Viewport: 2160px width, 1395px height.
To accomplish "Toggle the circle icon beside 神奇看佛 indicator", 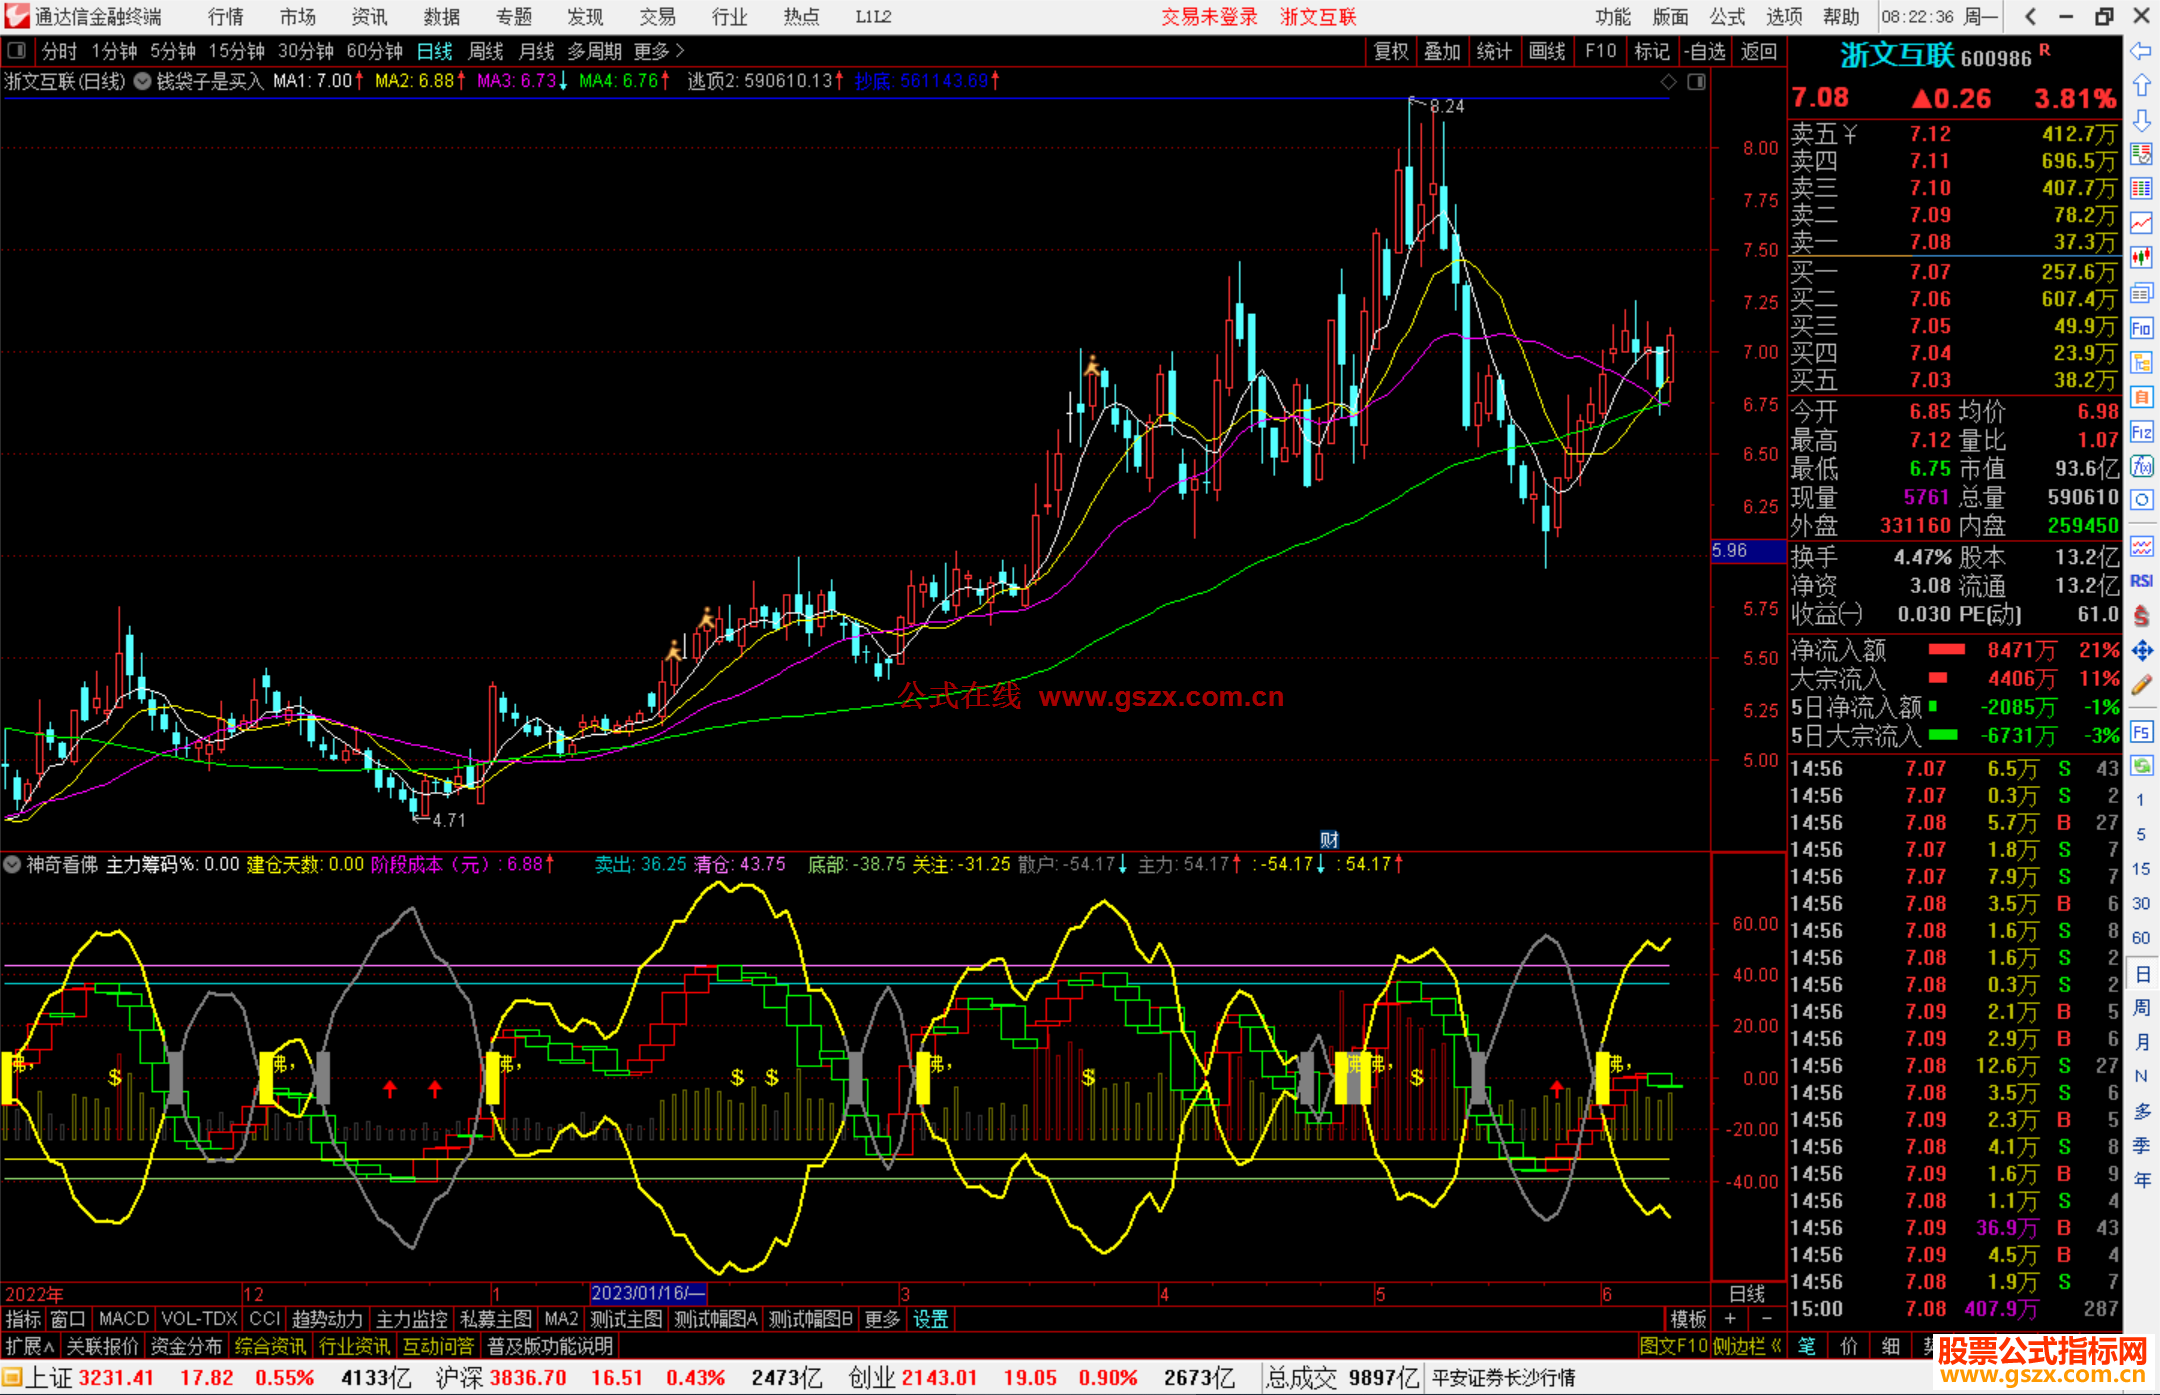I will click(13, 864).
